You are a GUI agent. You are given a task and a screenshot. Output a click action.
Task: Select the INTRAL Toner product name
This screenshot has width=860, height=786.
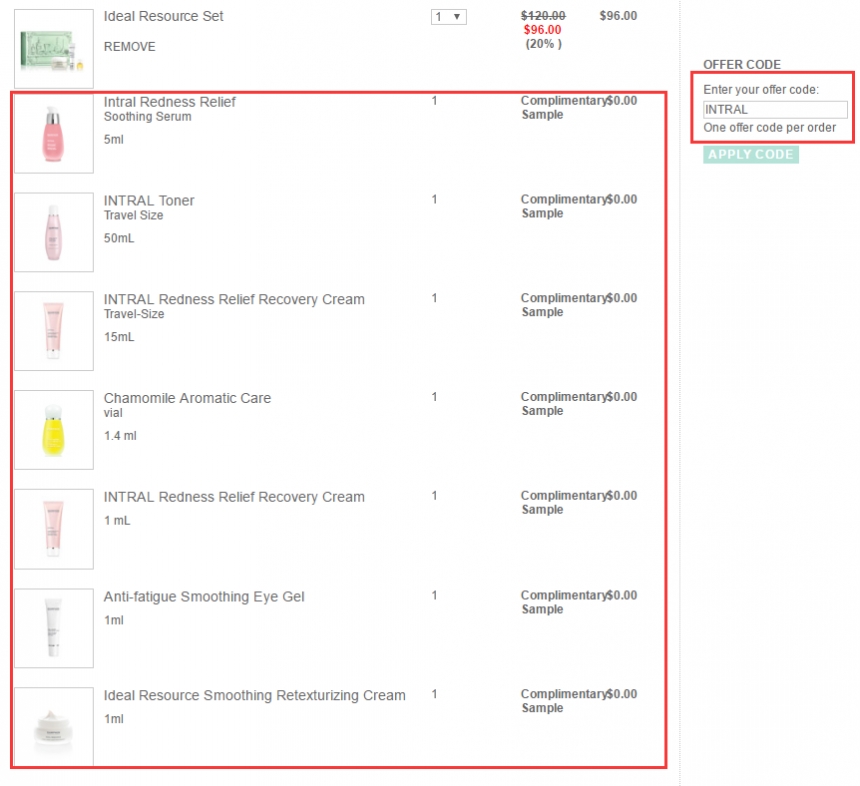tap(149, 201)
